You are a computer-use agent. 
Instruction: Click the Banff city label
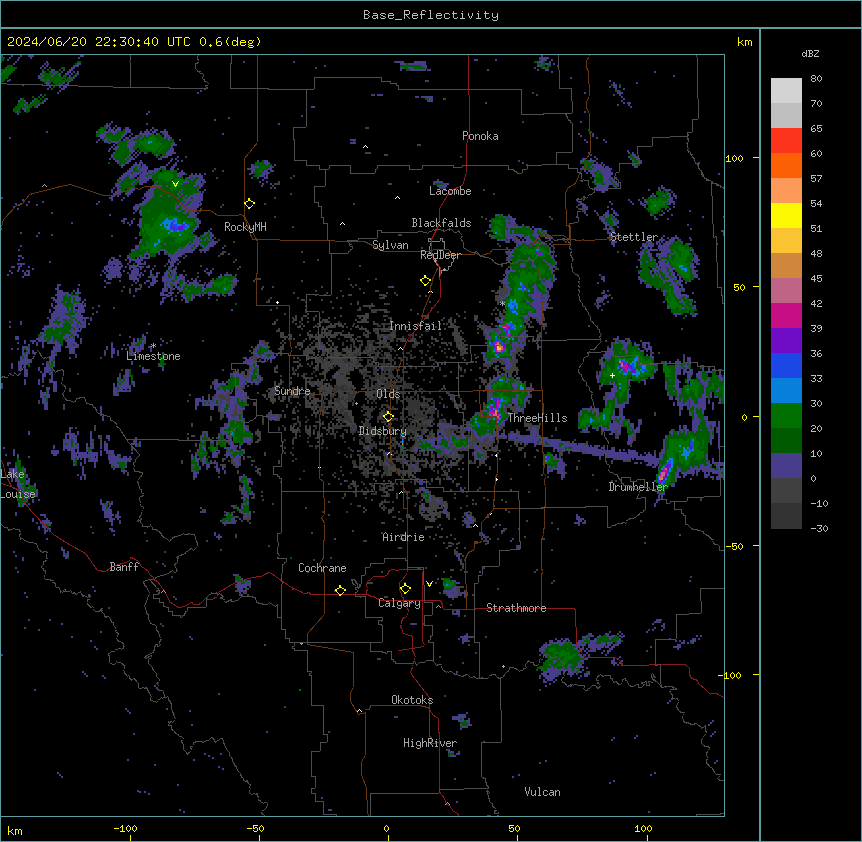(124, 567)
